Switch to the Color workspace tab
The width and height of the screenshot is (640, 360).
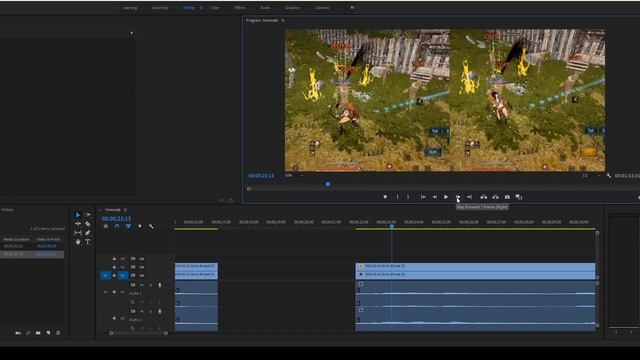(x=214, y=8)
